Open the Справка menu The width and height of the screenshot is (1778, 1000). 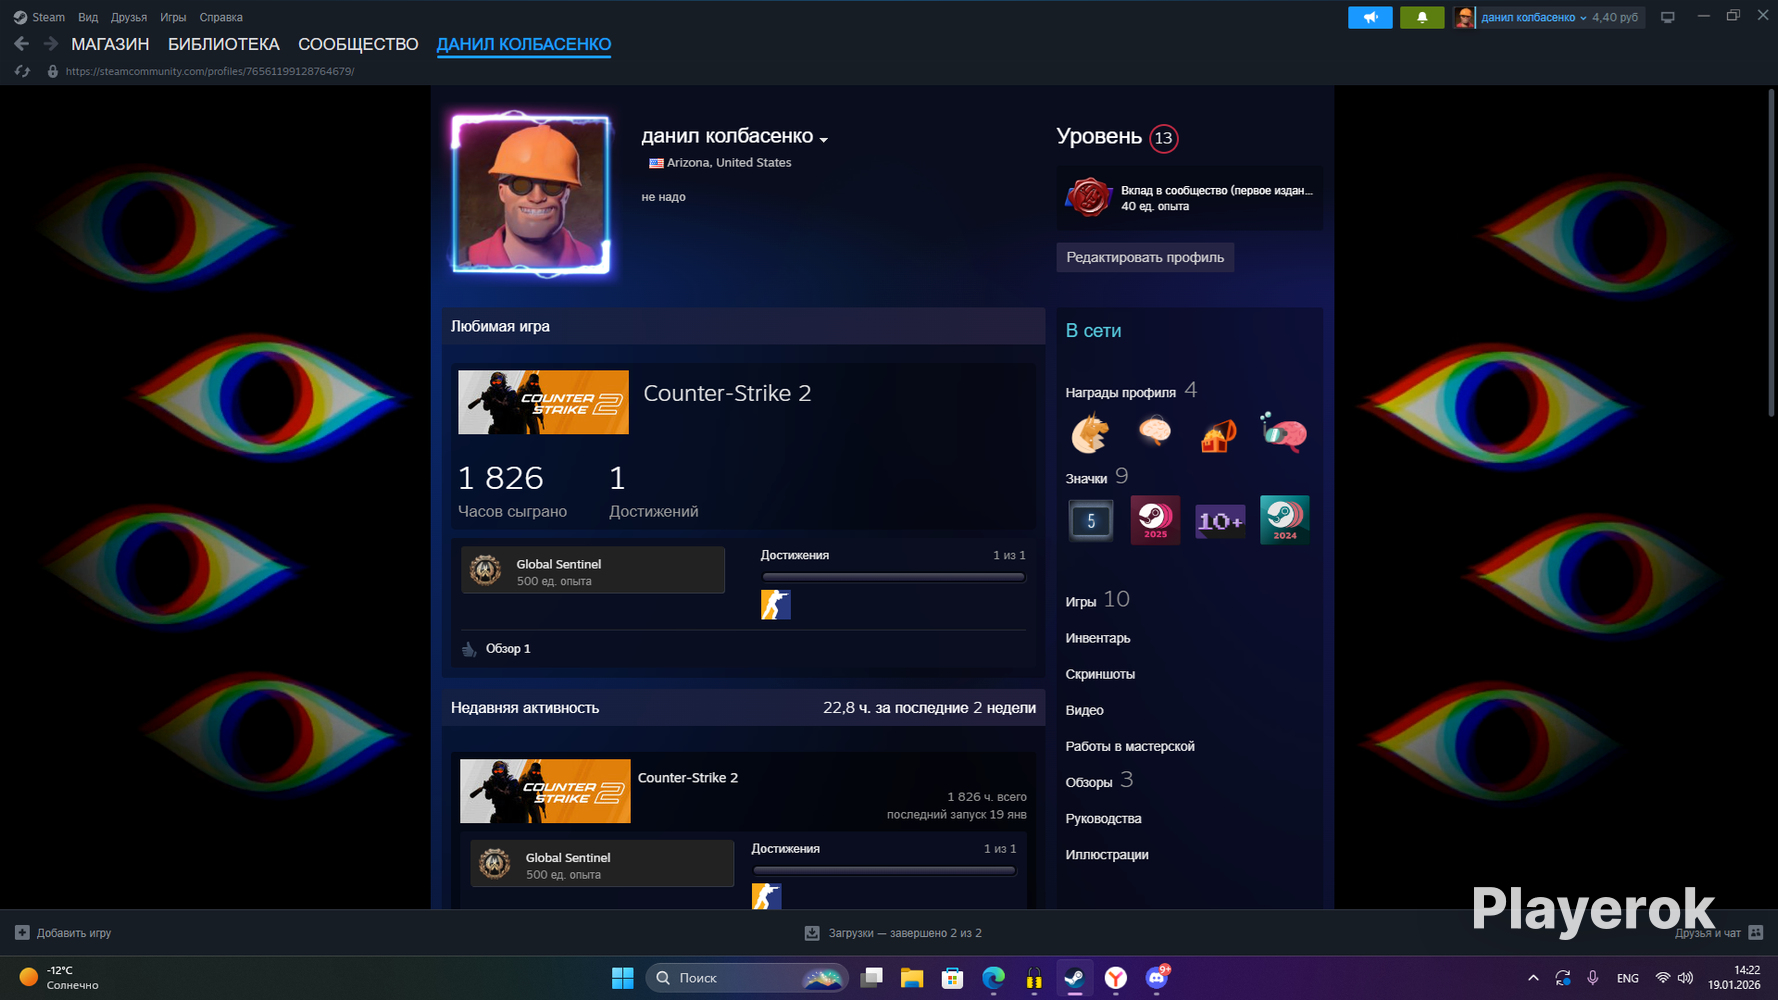[x=221, y=17]
